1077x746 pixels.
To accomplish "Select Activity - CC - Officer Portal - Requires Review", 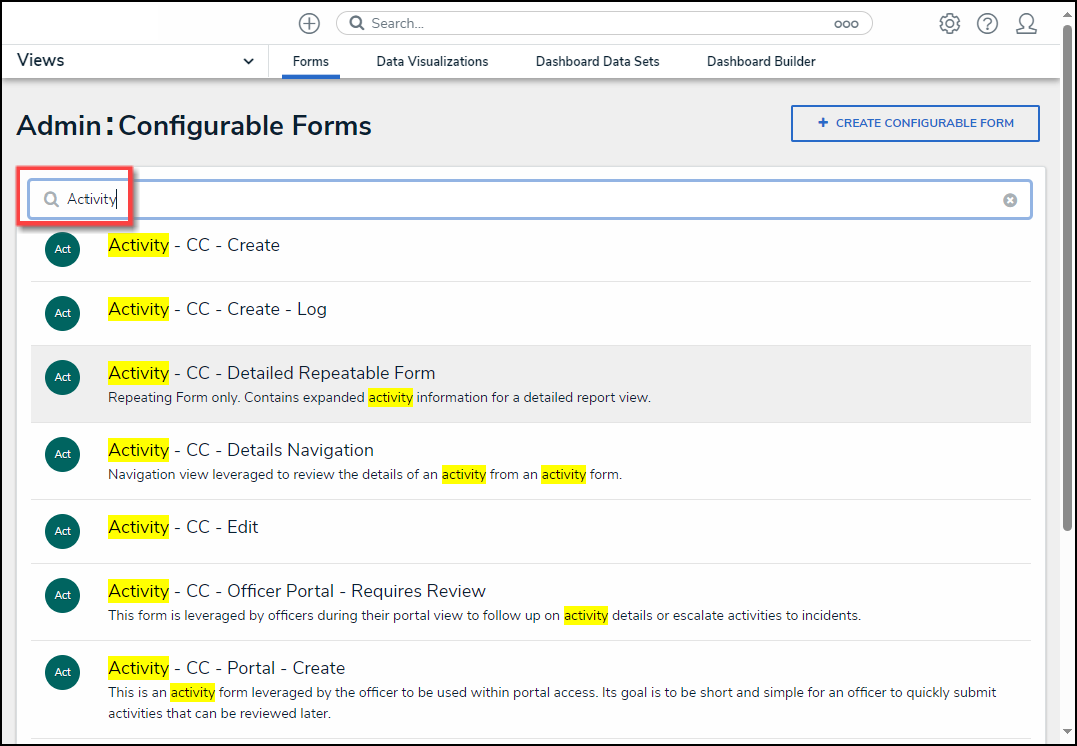I will 297,591.
